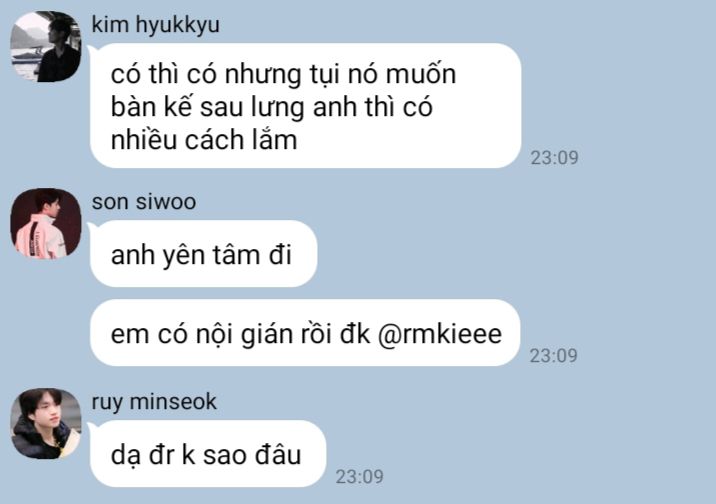This screenshot has height=504, width=716.
Task: Click the text line 'bàn kế sau lưng anh'
Action: click(234, 108)
